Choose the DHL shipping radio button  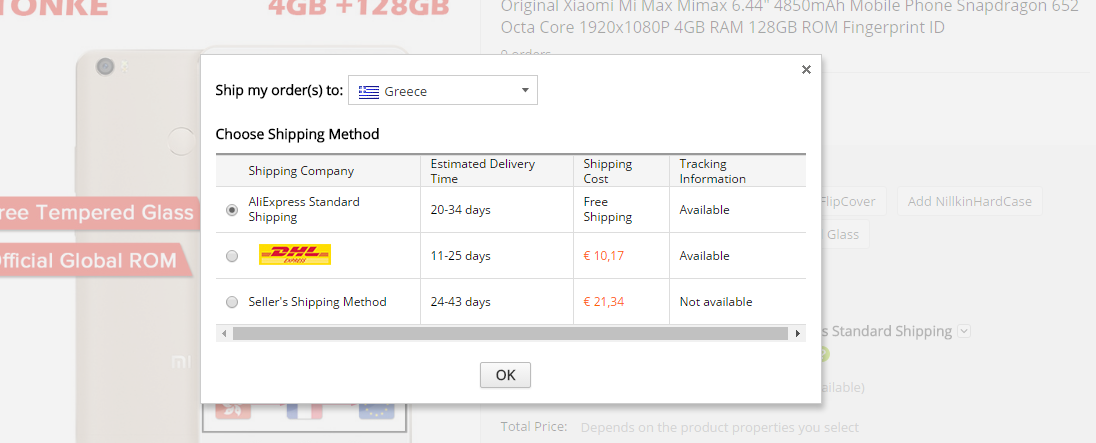[232, 256]
